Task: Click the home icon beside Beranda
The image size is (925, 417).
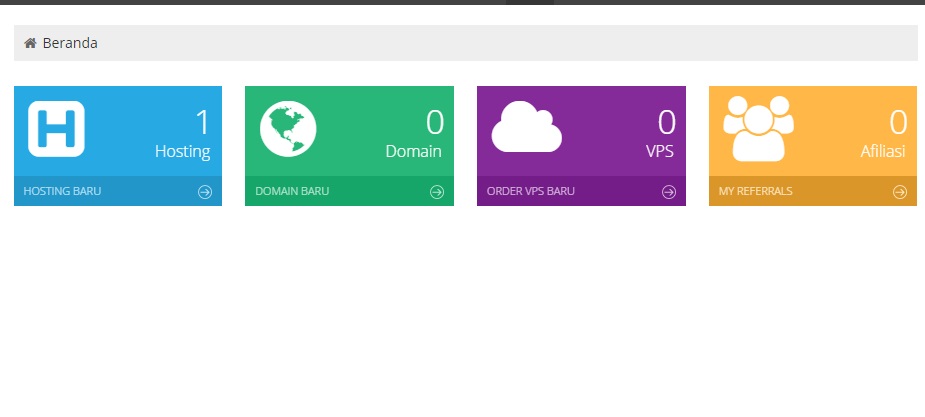Action: (x=30, y=43)
